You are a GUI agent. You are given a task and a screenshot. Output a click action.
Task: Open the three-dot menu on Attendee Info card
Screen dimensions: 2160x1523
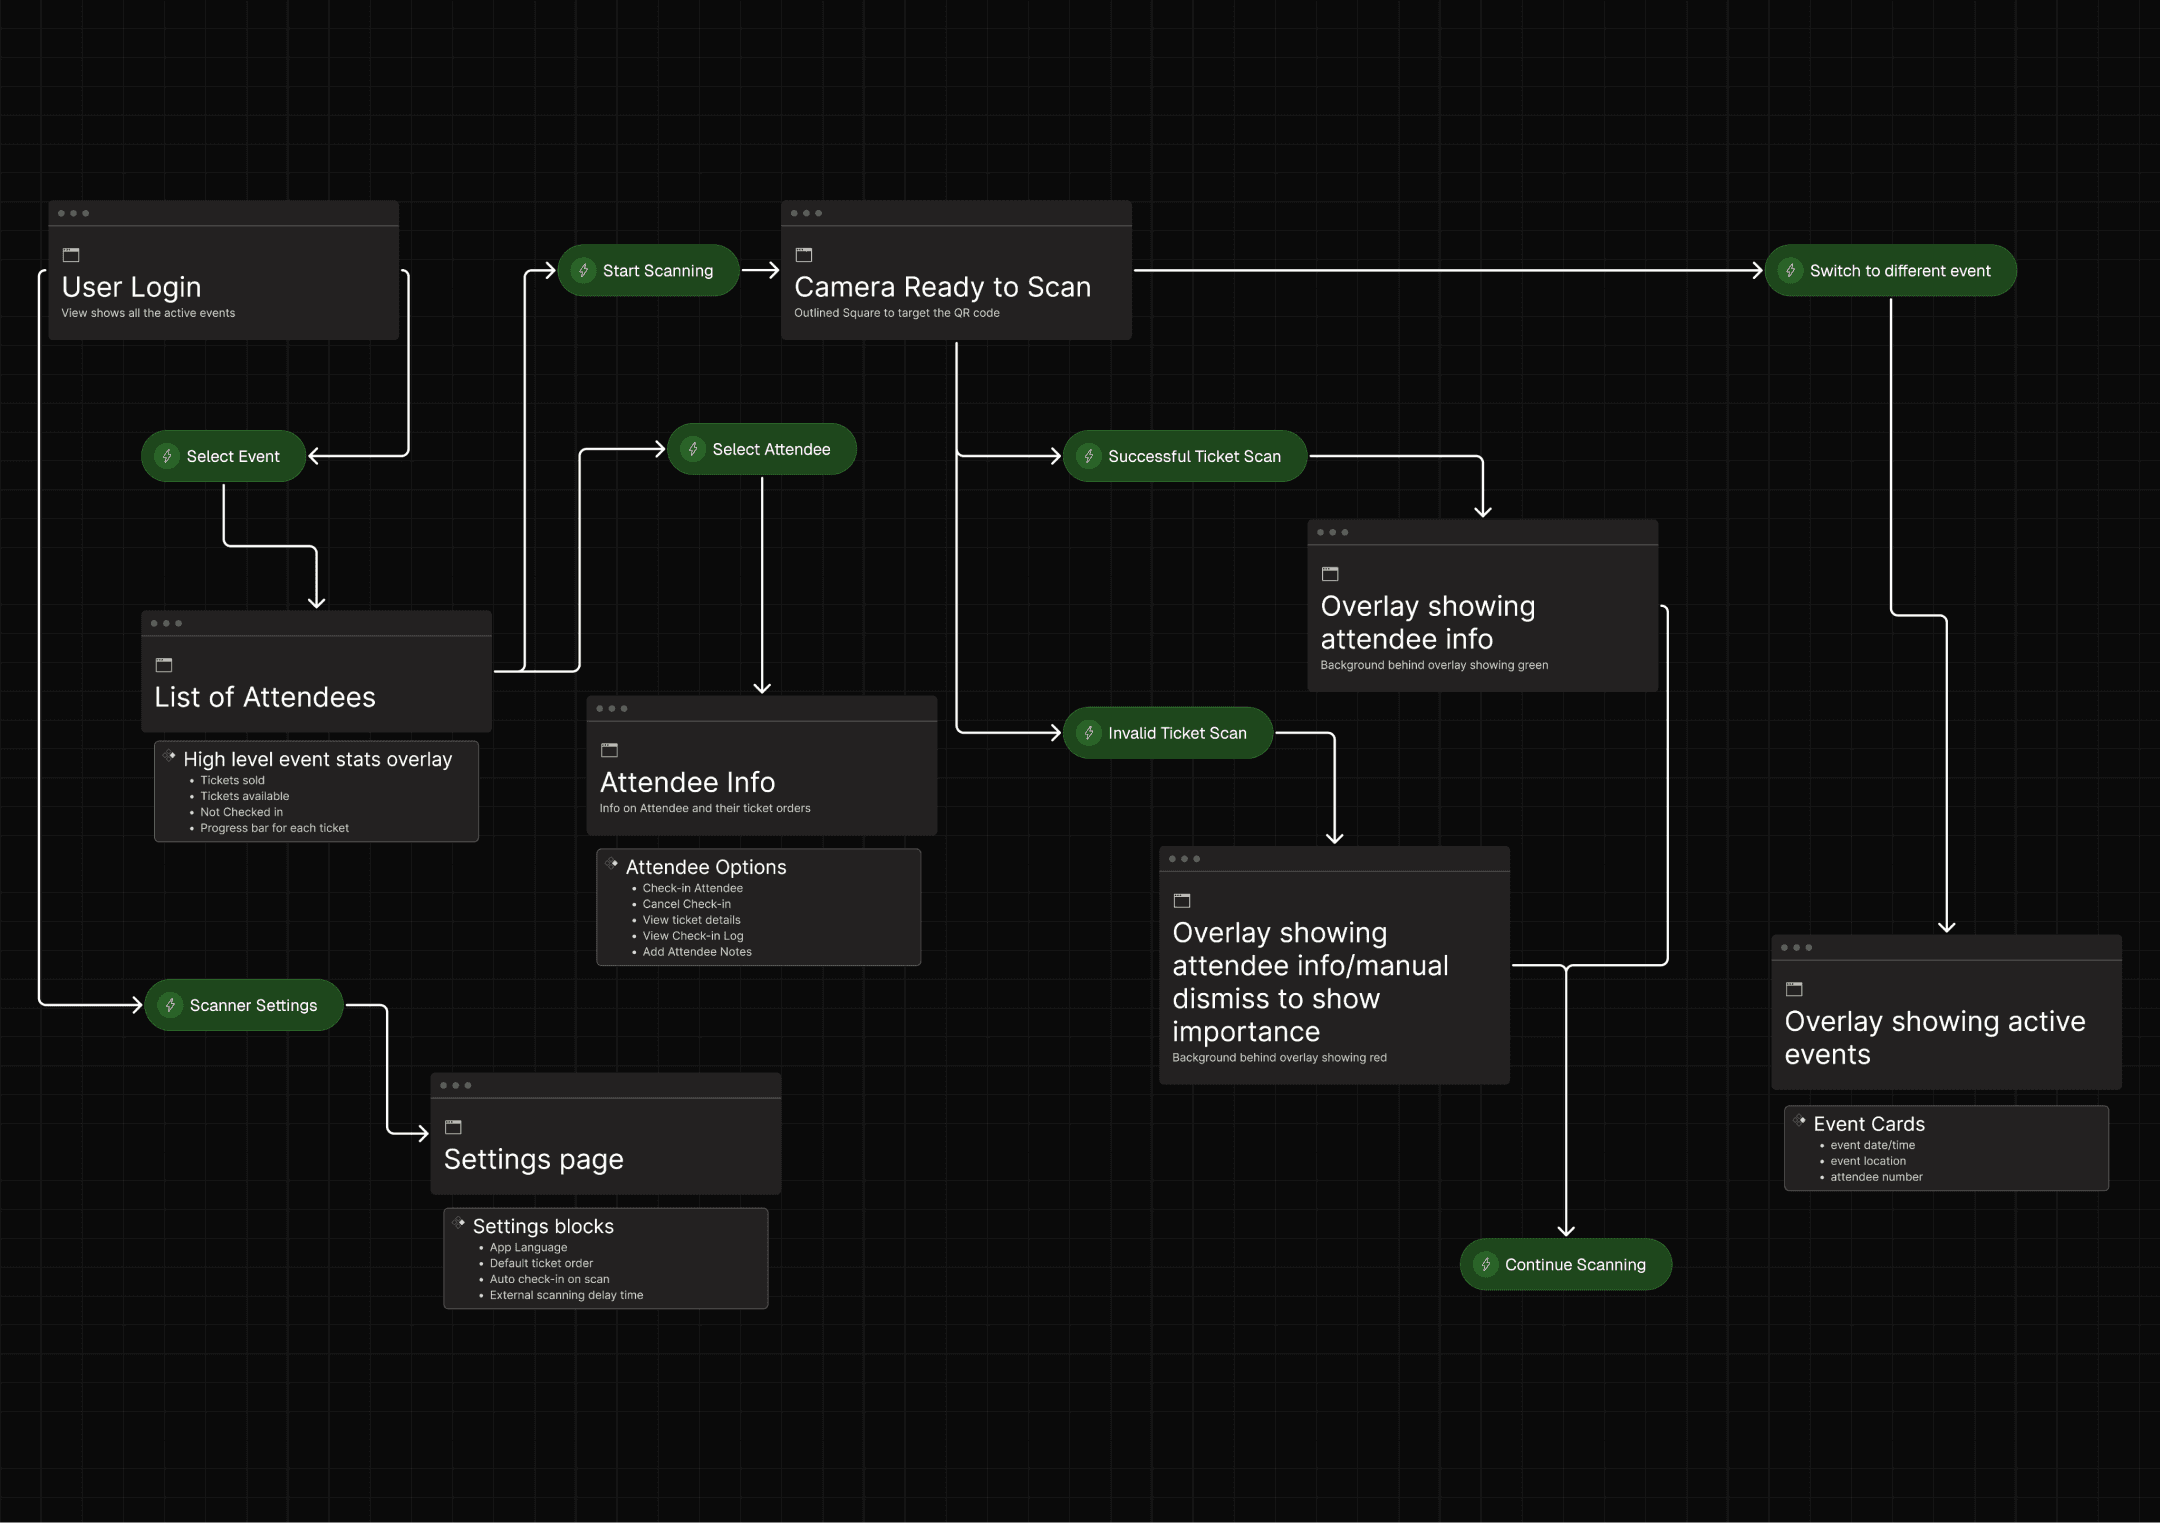[x=610, y=707]
